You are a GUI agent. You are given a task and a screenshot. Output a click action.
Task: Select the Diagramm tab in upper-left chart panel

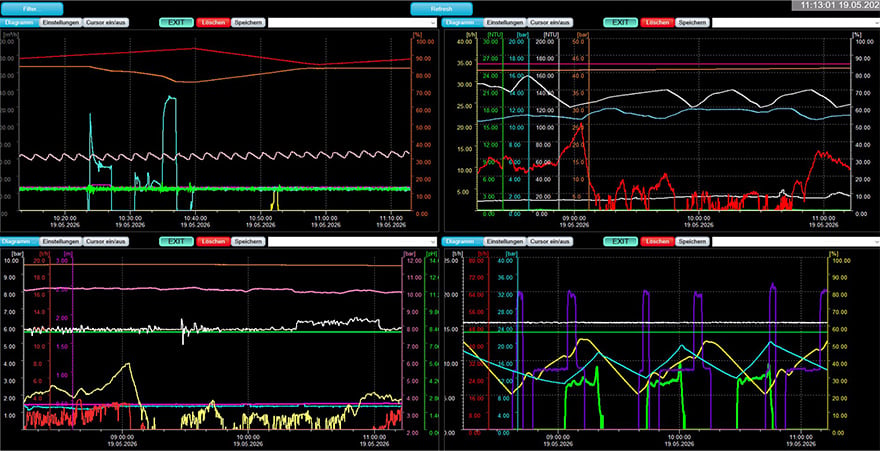pyautogui.click(x=20, y=22)
